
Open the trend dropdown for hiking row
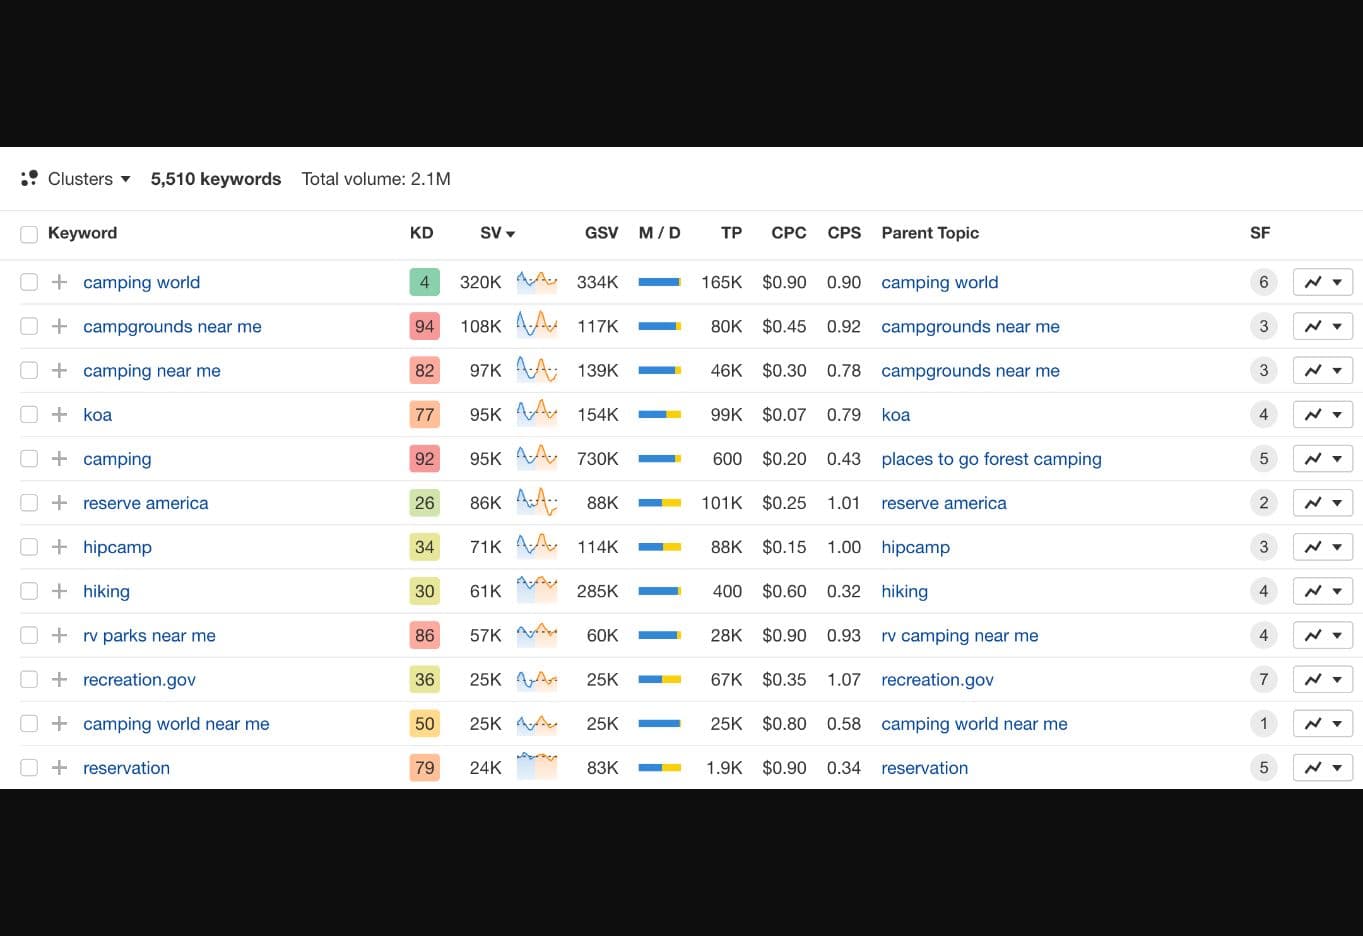(x=1323, y=591)
